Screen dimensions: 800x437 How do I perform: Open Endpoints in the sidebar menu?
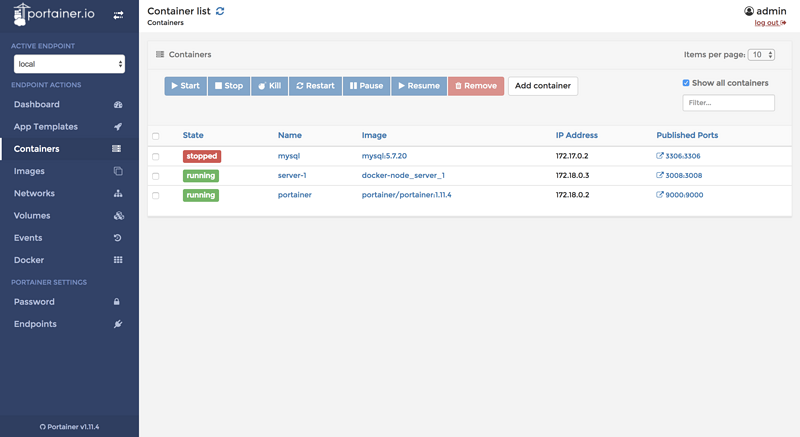point(35,324)
